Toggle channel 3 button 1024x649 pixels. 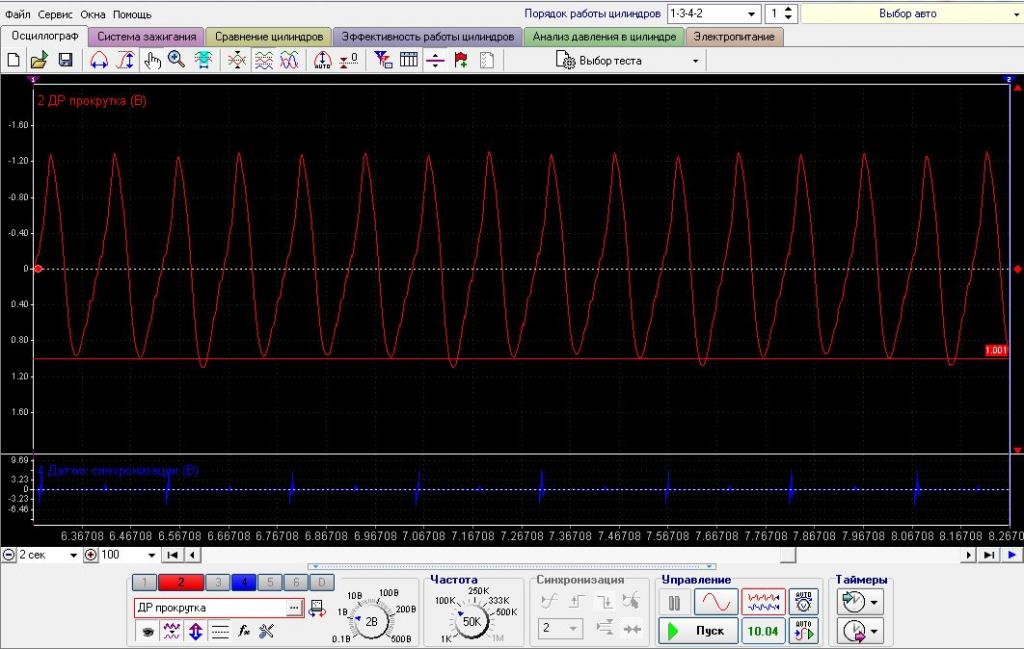[217, 582]
